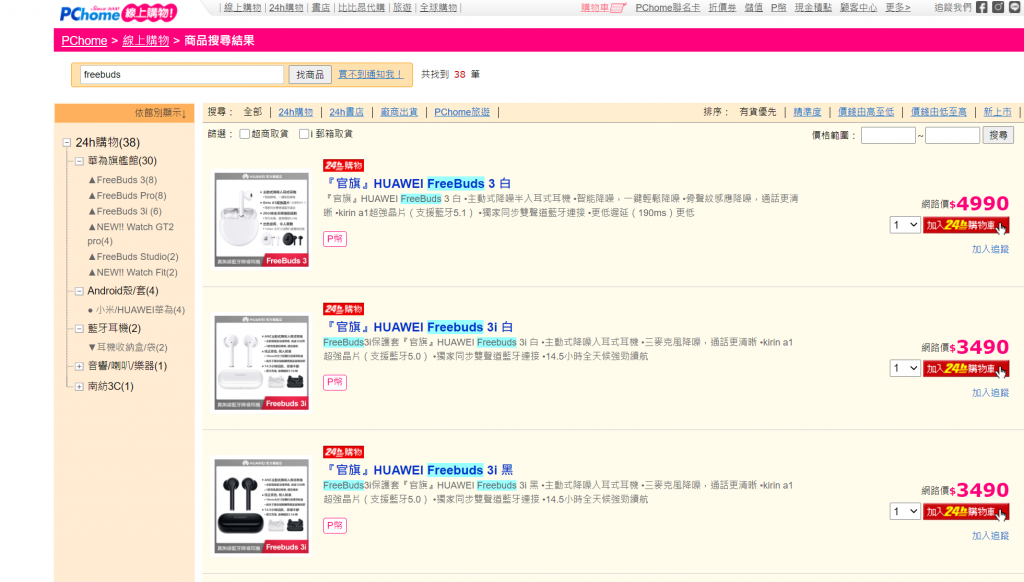Image resolution: width=1024 pixels, height=582 pixels.
Task: Sort results by 有貨優先
Action: (x=758, y=112)
